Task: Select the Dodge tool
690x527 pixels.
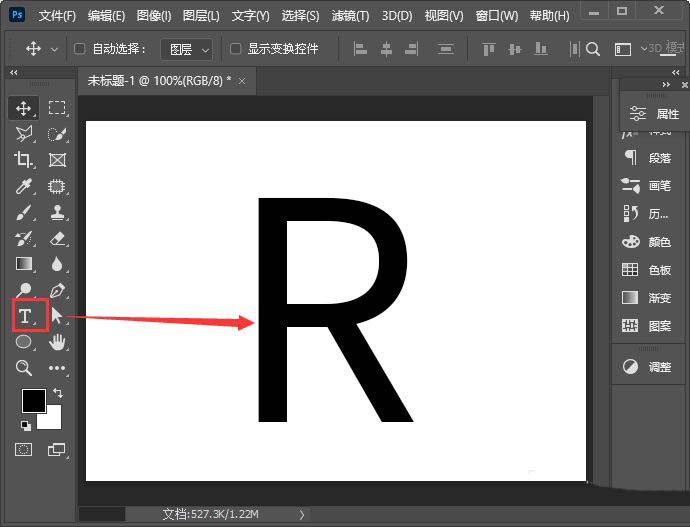Action: pyautogui.click(x=24, y=290)
